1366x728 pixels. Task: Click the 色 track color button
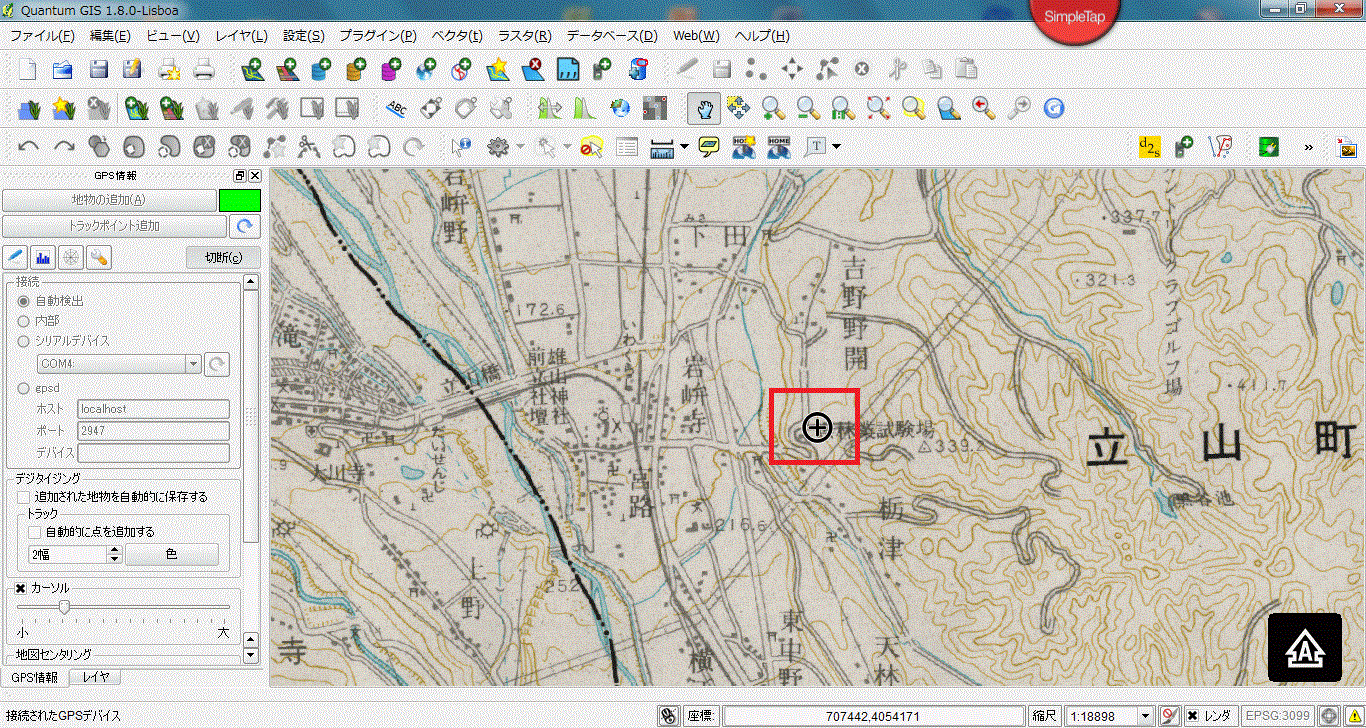click(171, 554)
